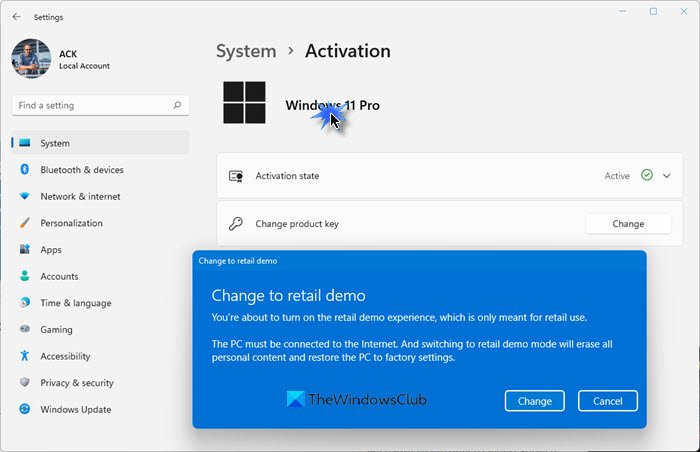Close the Settings window
Screen dimensions: 700x452
[683, 12]
